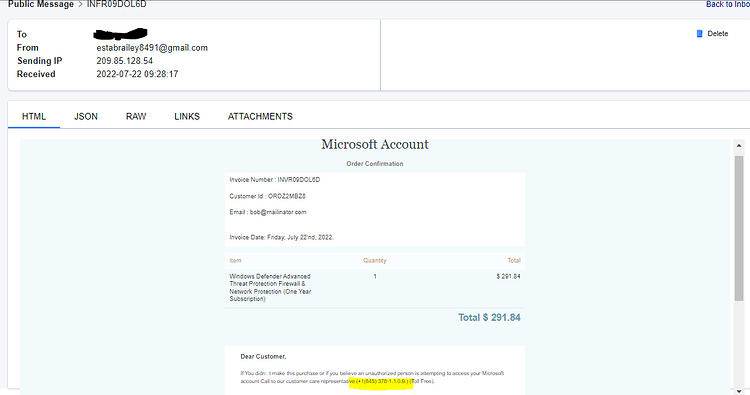Click sender address estabrailey8491@gmail.com
Screen dimensions: 750x395
(152, 48)
